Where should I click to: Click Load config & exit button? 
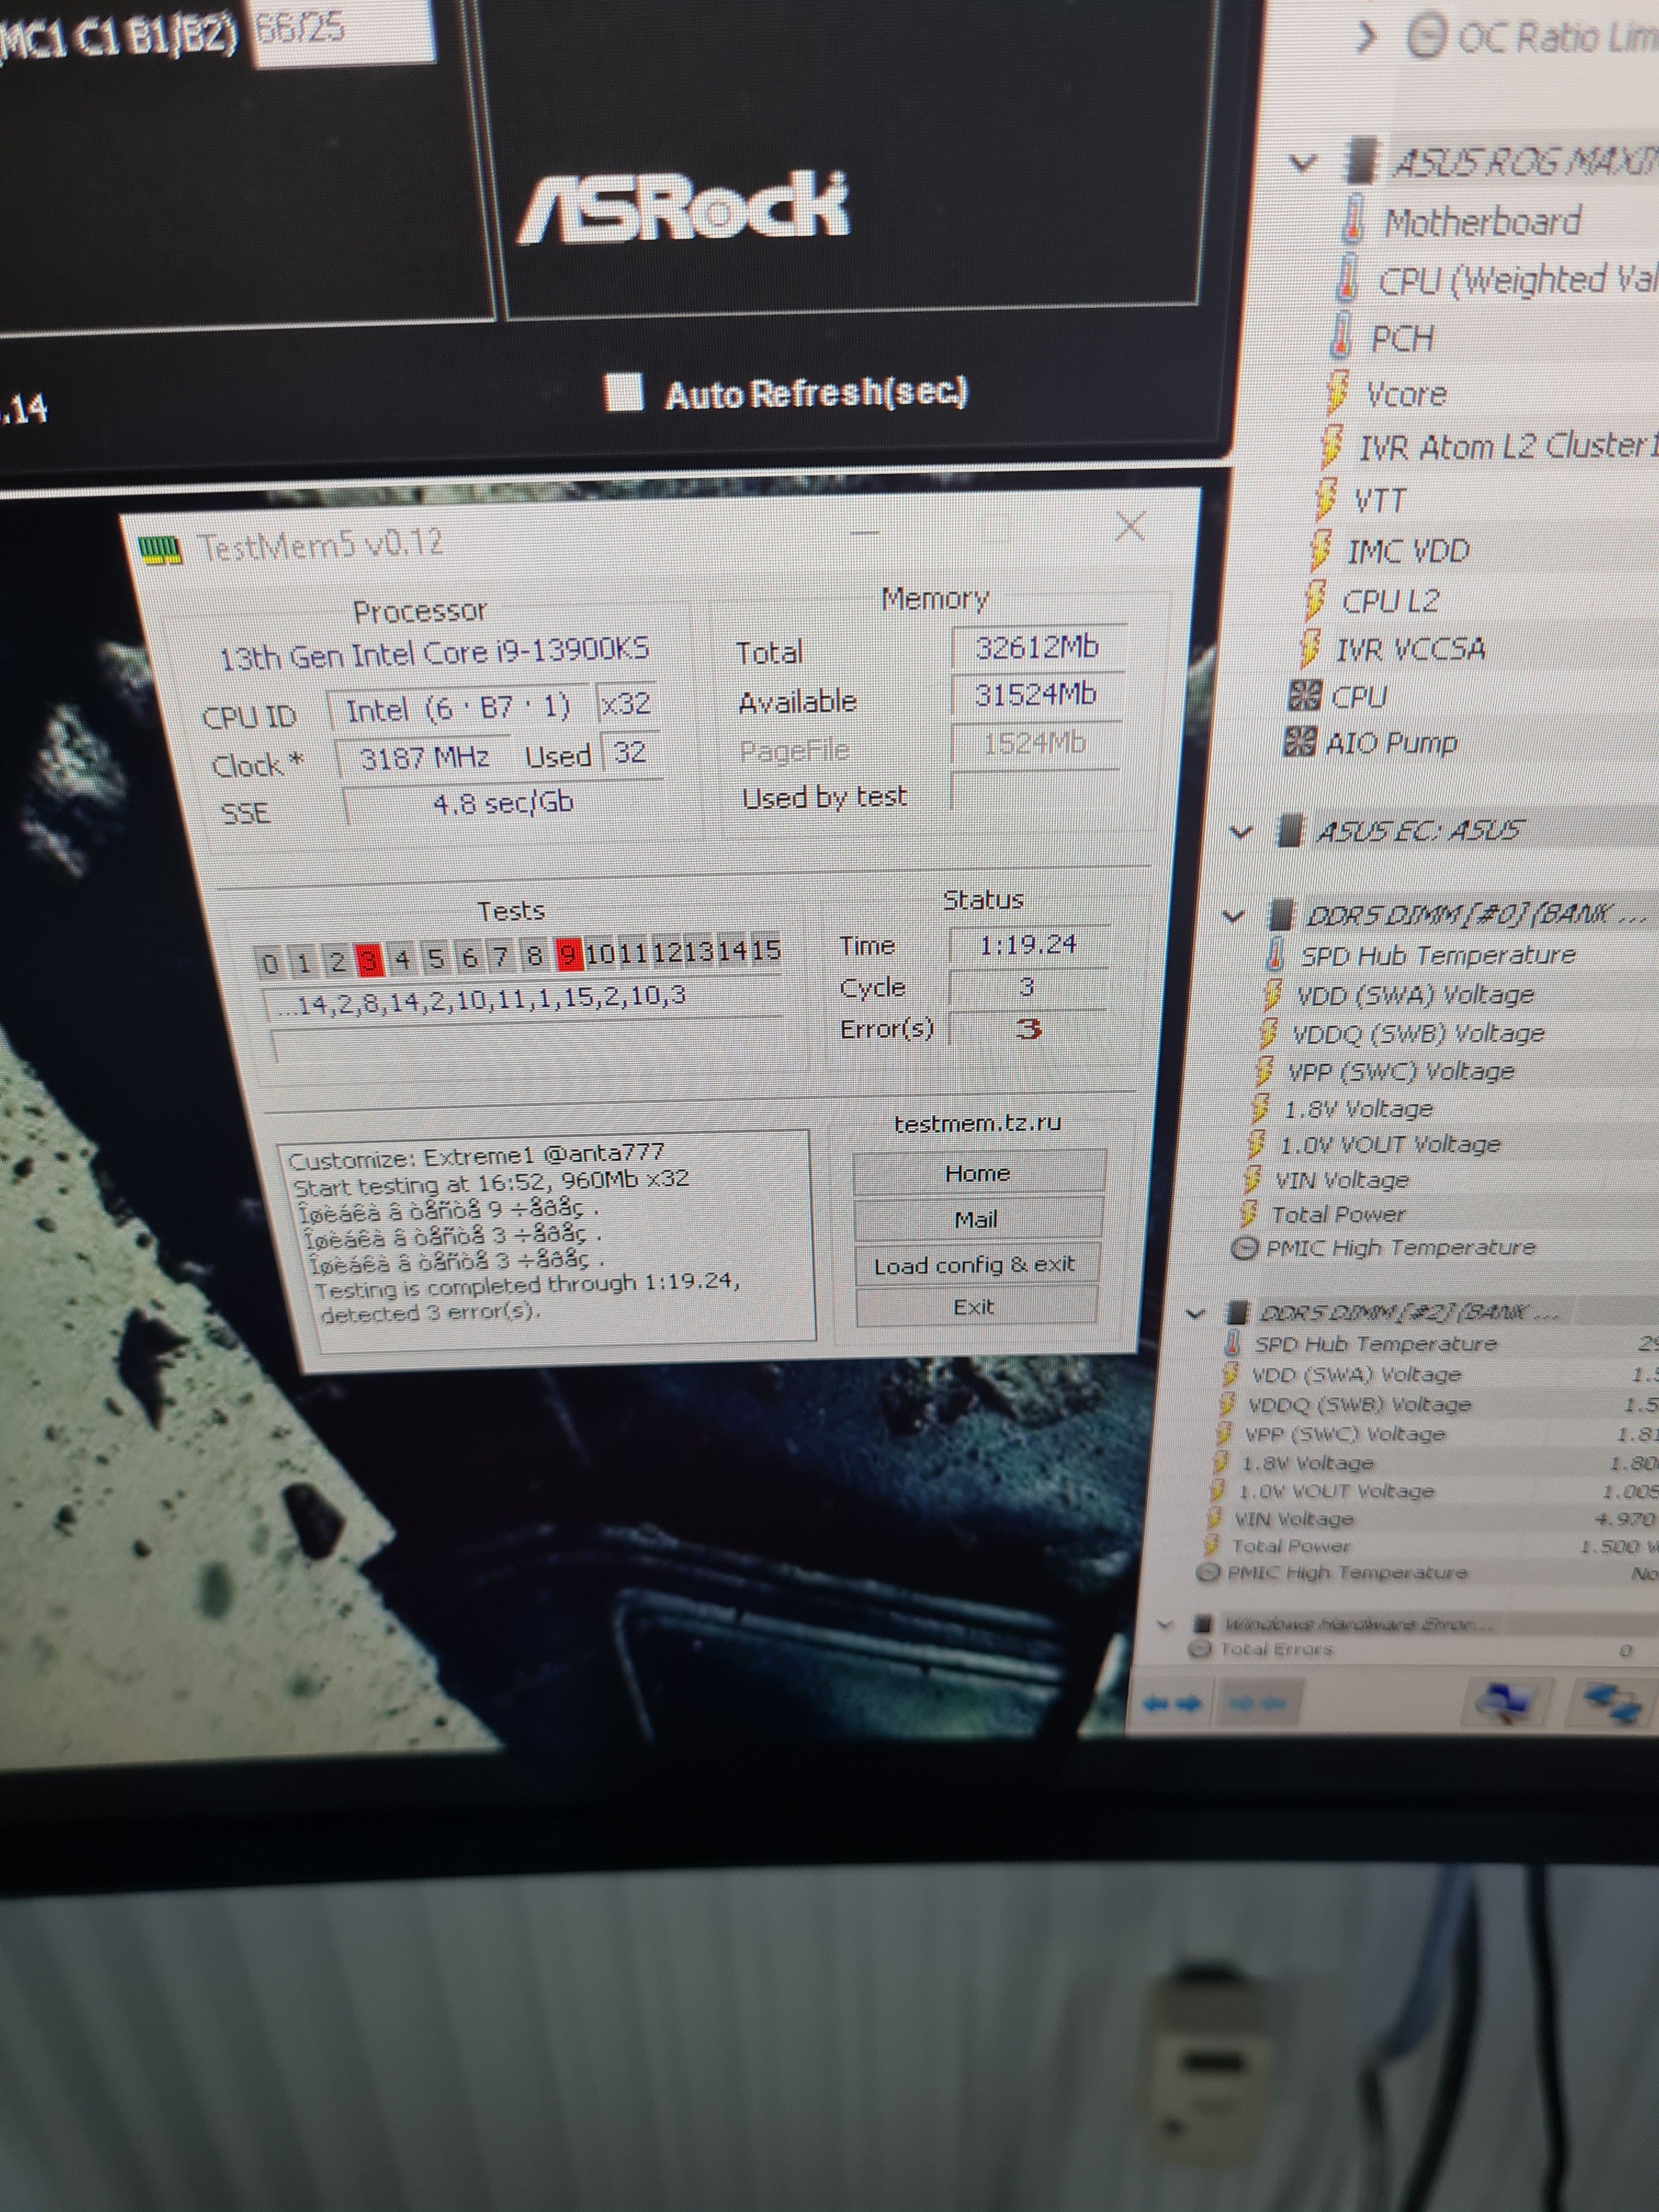click(975, 1264)
